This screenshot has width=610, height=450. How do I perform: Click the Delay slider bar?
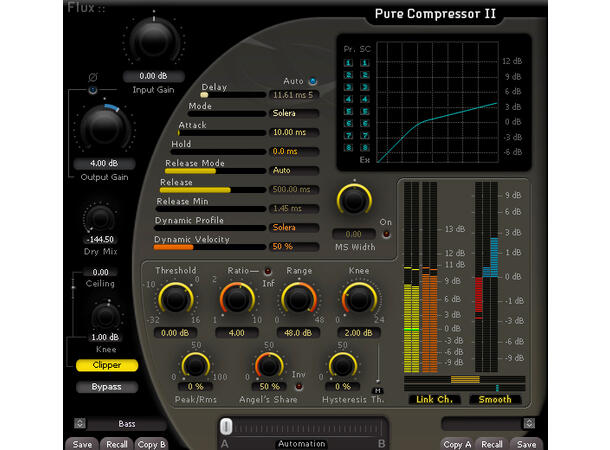coord(233,95)
